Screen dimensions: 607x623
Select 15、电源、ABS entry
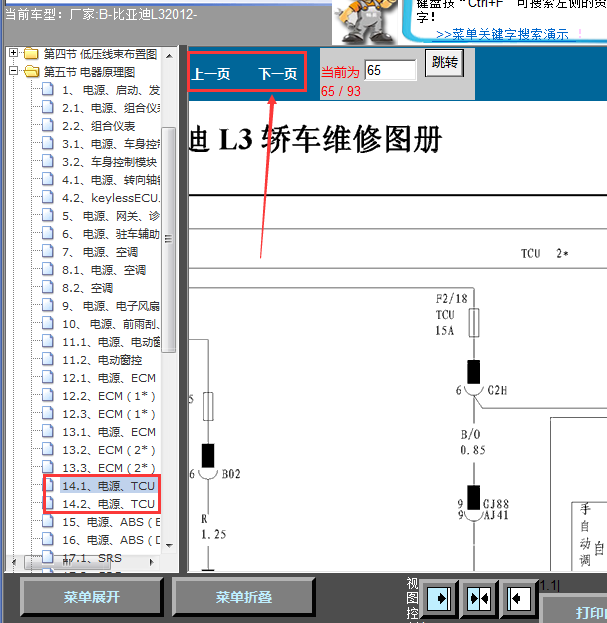[111, 522]
